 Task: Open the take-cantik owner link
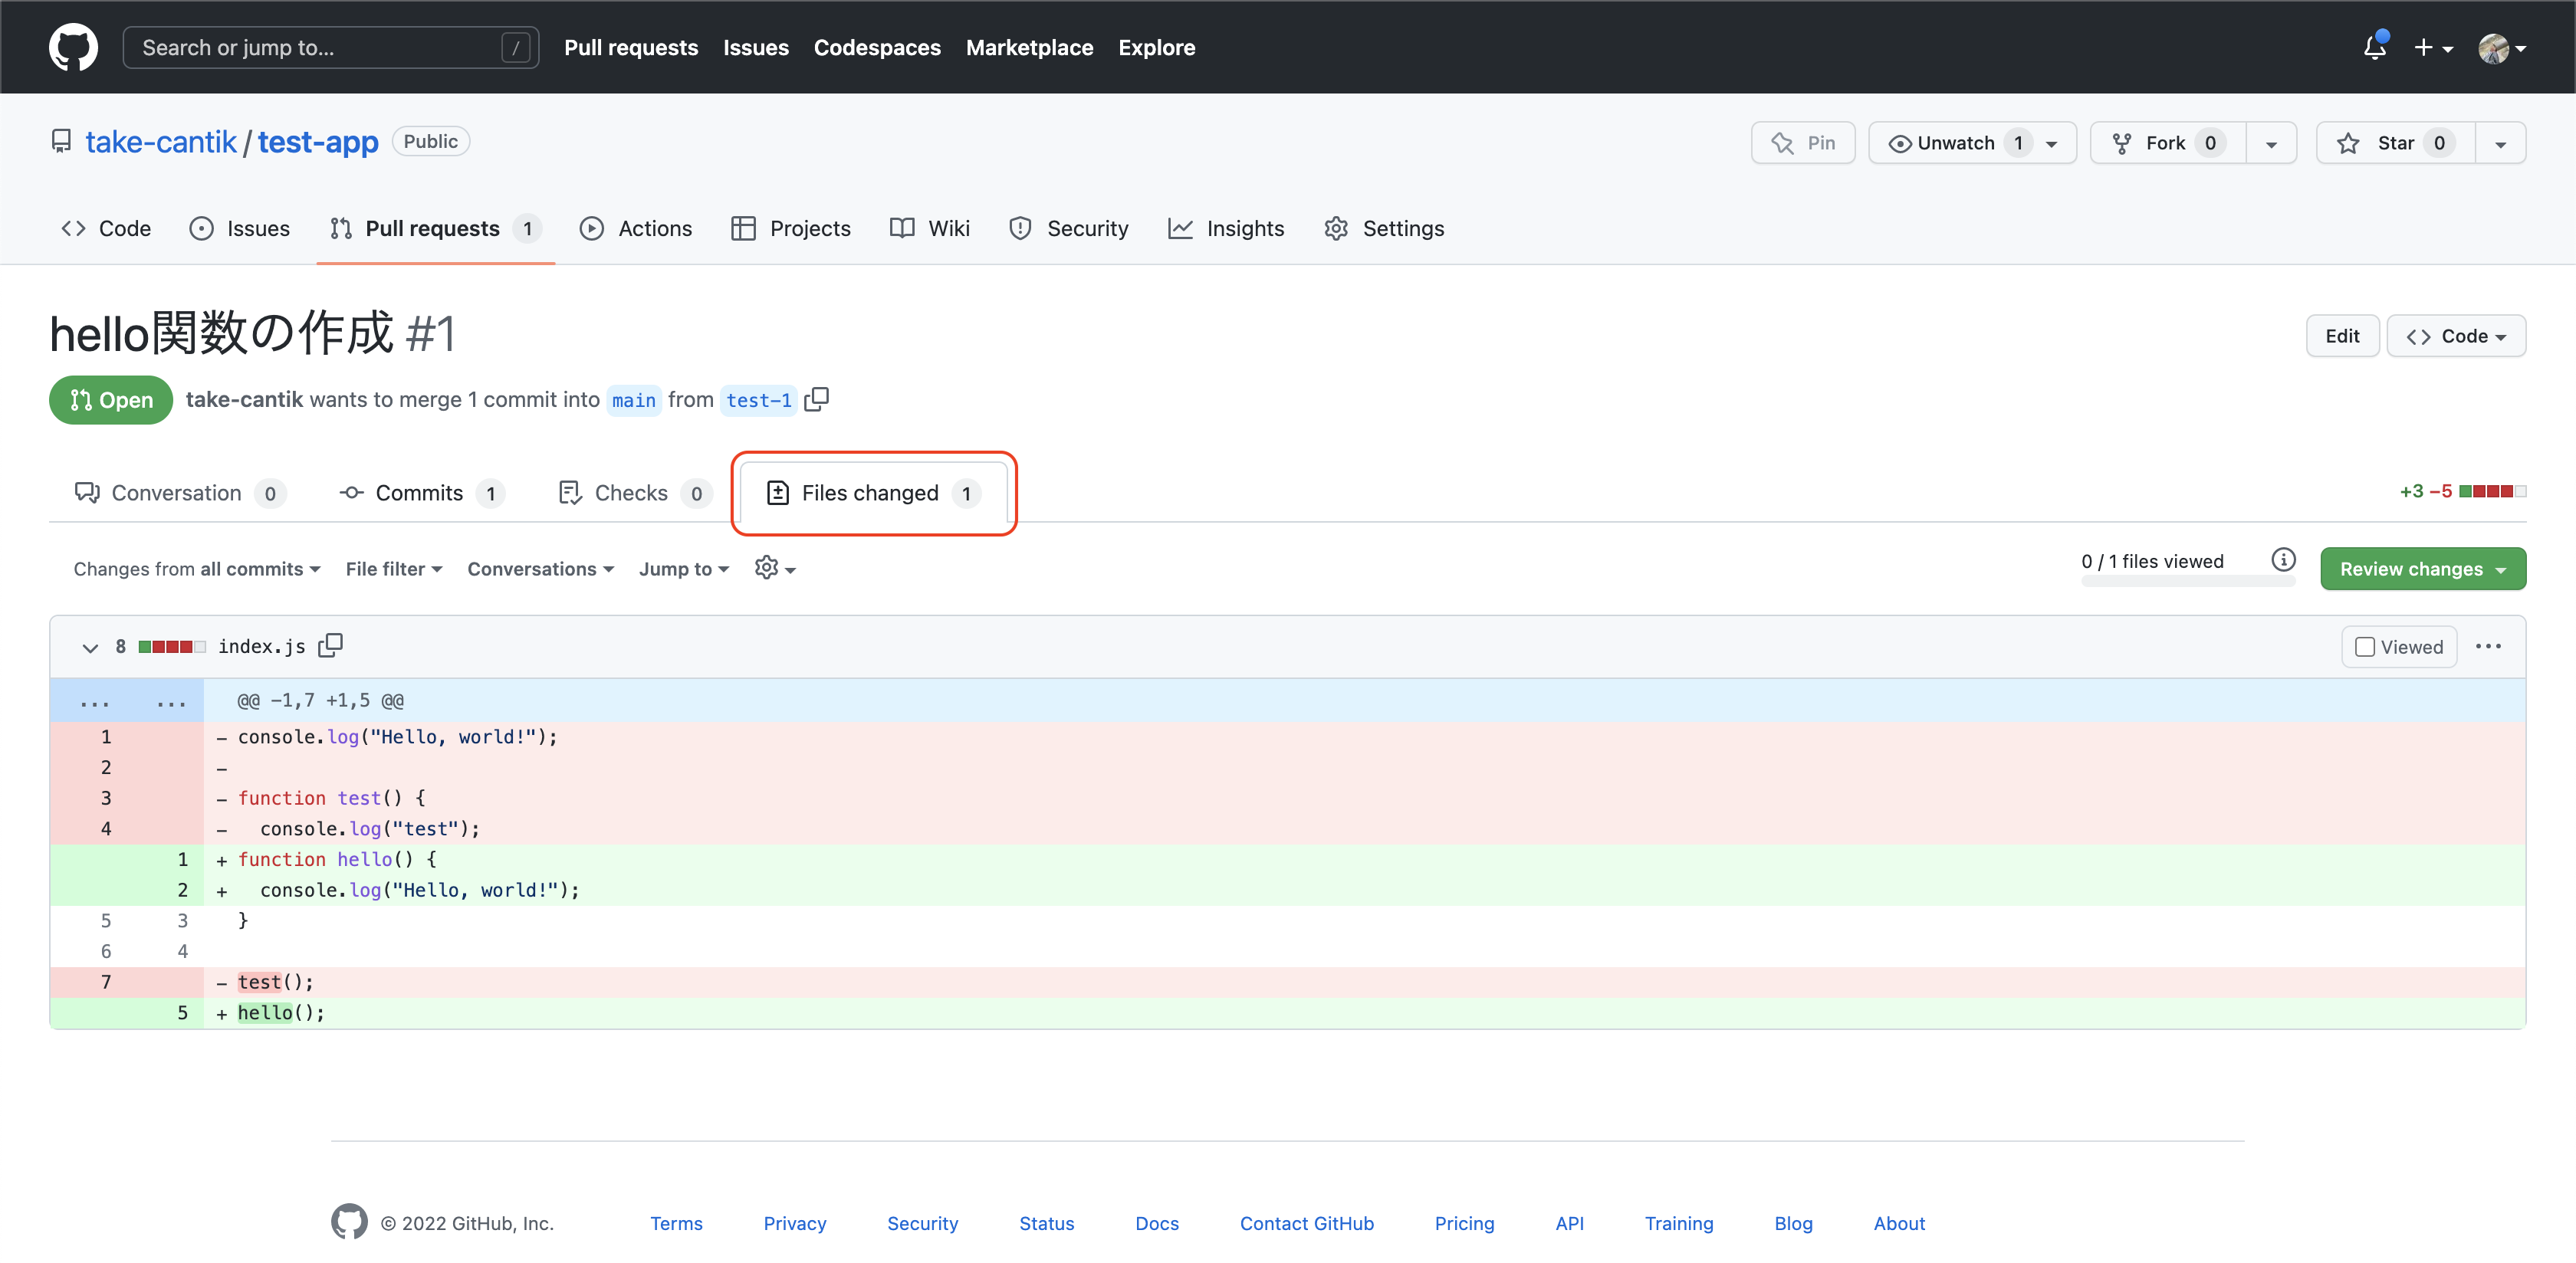161,142
